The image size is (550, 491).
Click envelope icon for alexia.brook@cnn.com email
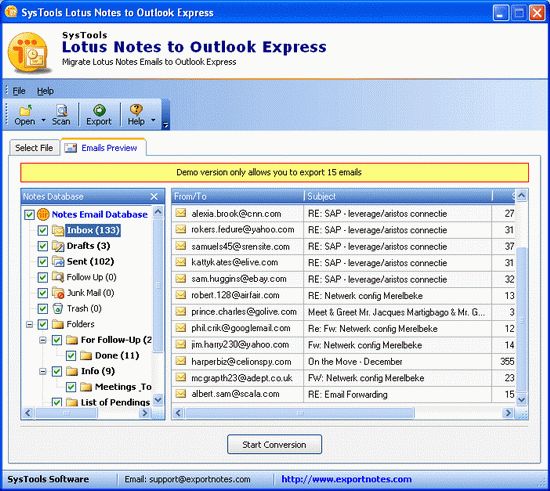point(181,213)
